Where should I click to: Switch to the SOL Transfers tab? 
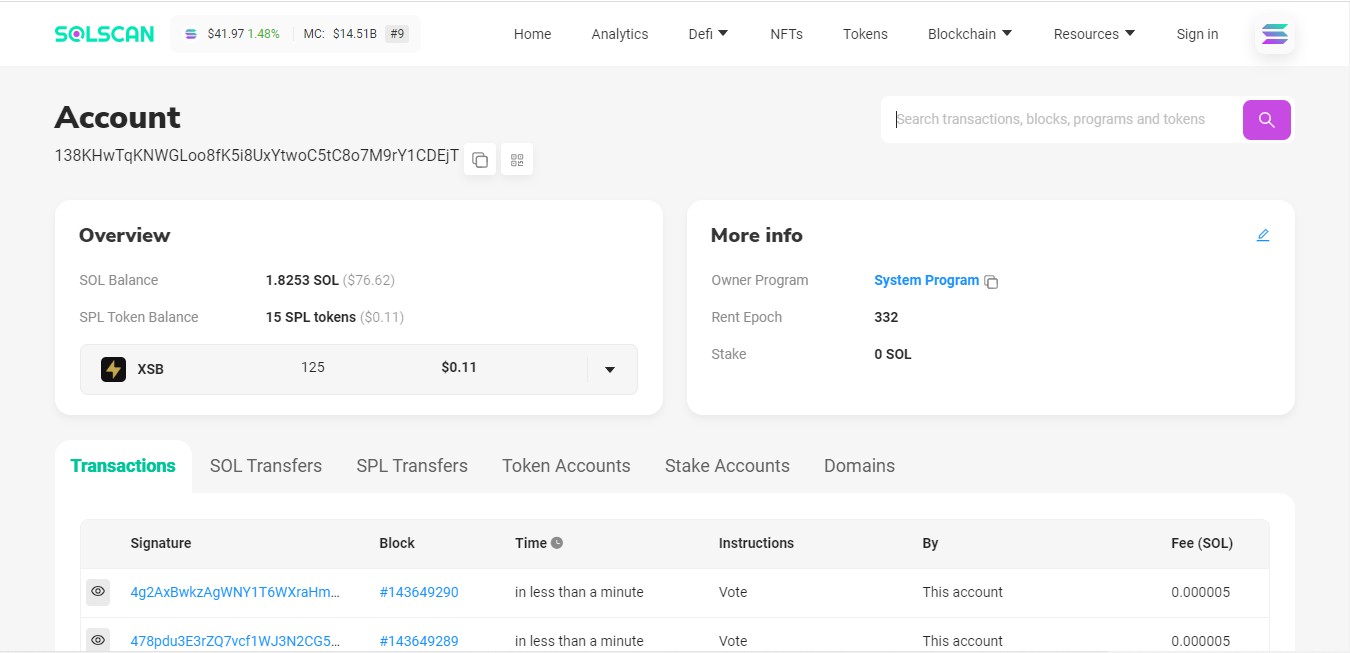click(266, 466)
